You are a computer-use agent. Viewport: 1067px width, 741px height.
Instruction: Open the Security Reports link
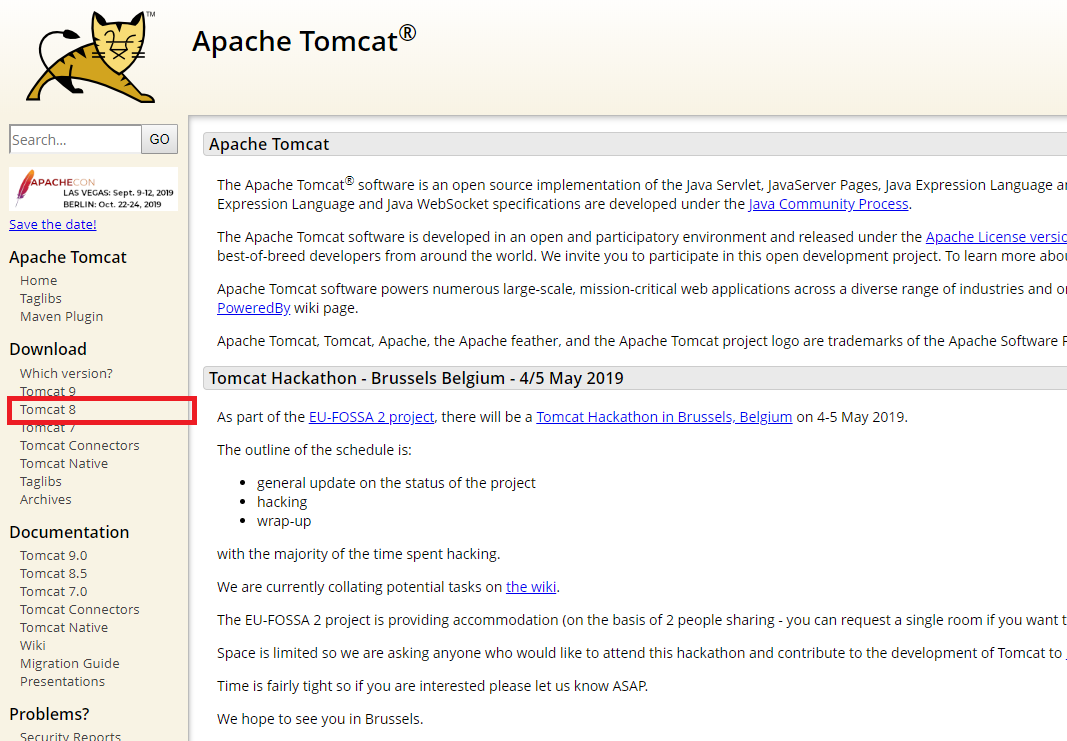[71, 736]
